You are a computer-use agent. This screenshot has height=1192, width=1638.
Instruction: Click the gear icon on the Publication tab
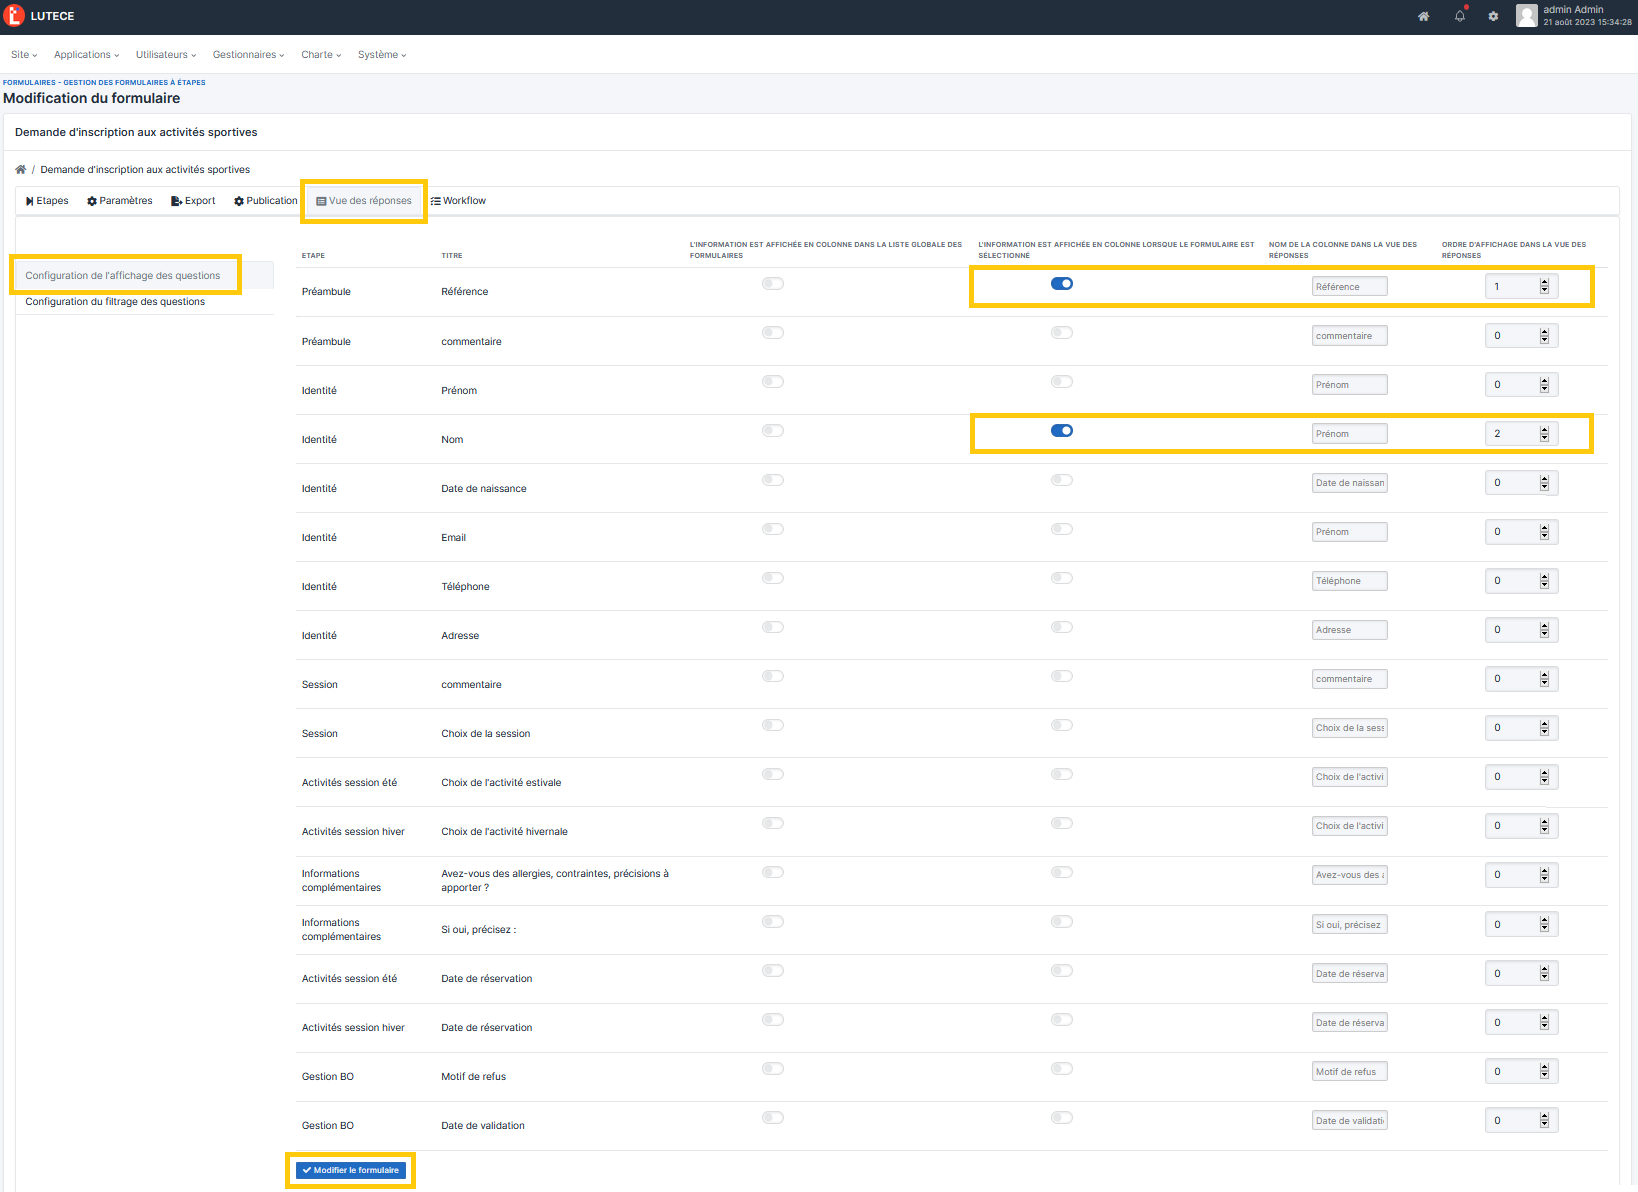[x=238, y=200]
